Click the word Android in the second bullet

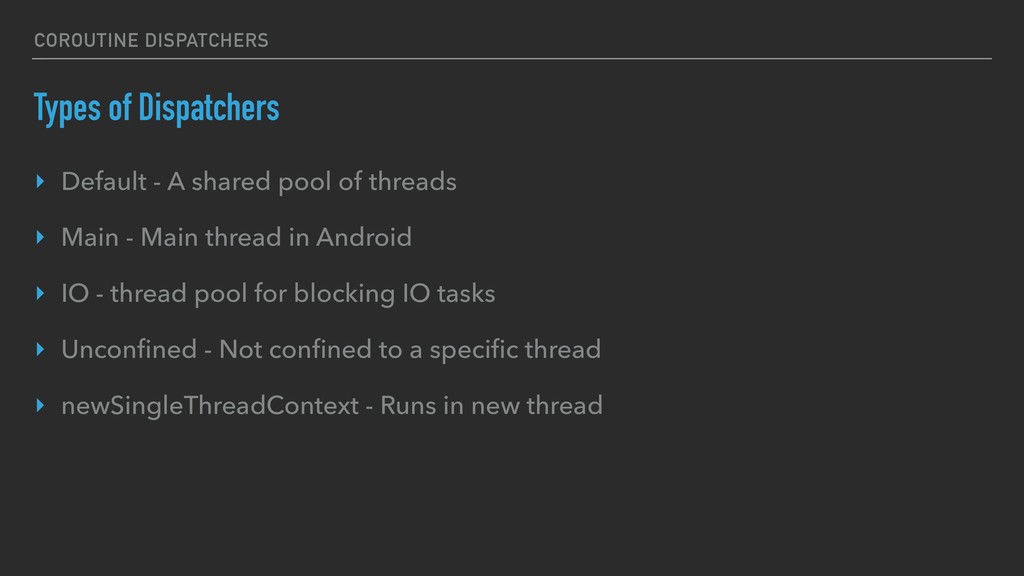[x=363, y=238]
